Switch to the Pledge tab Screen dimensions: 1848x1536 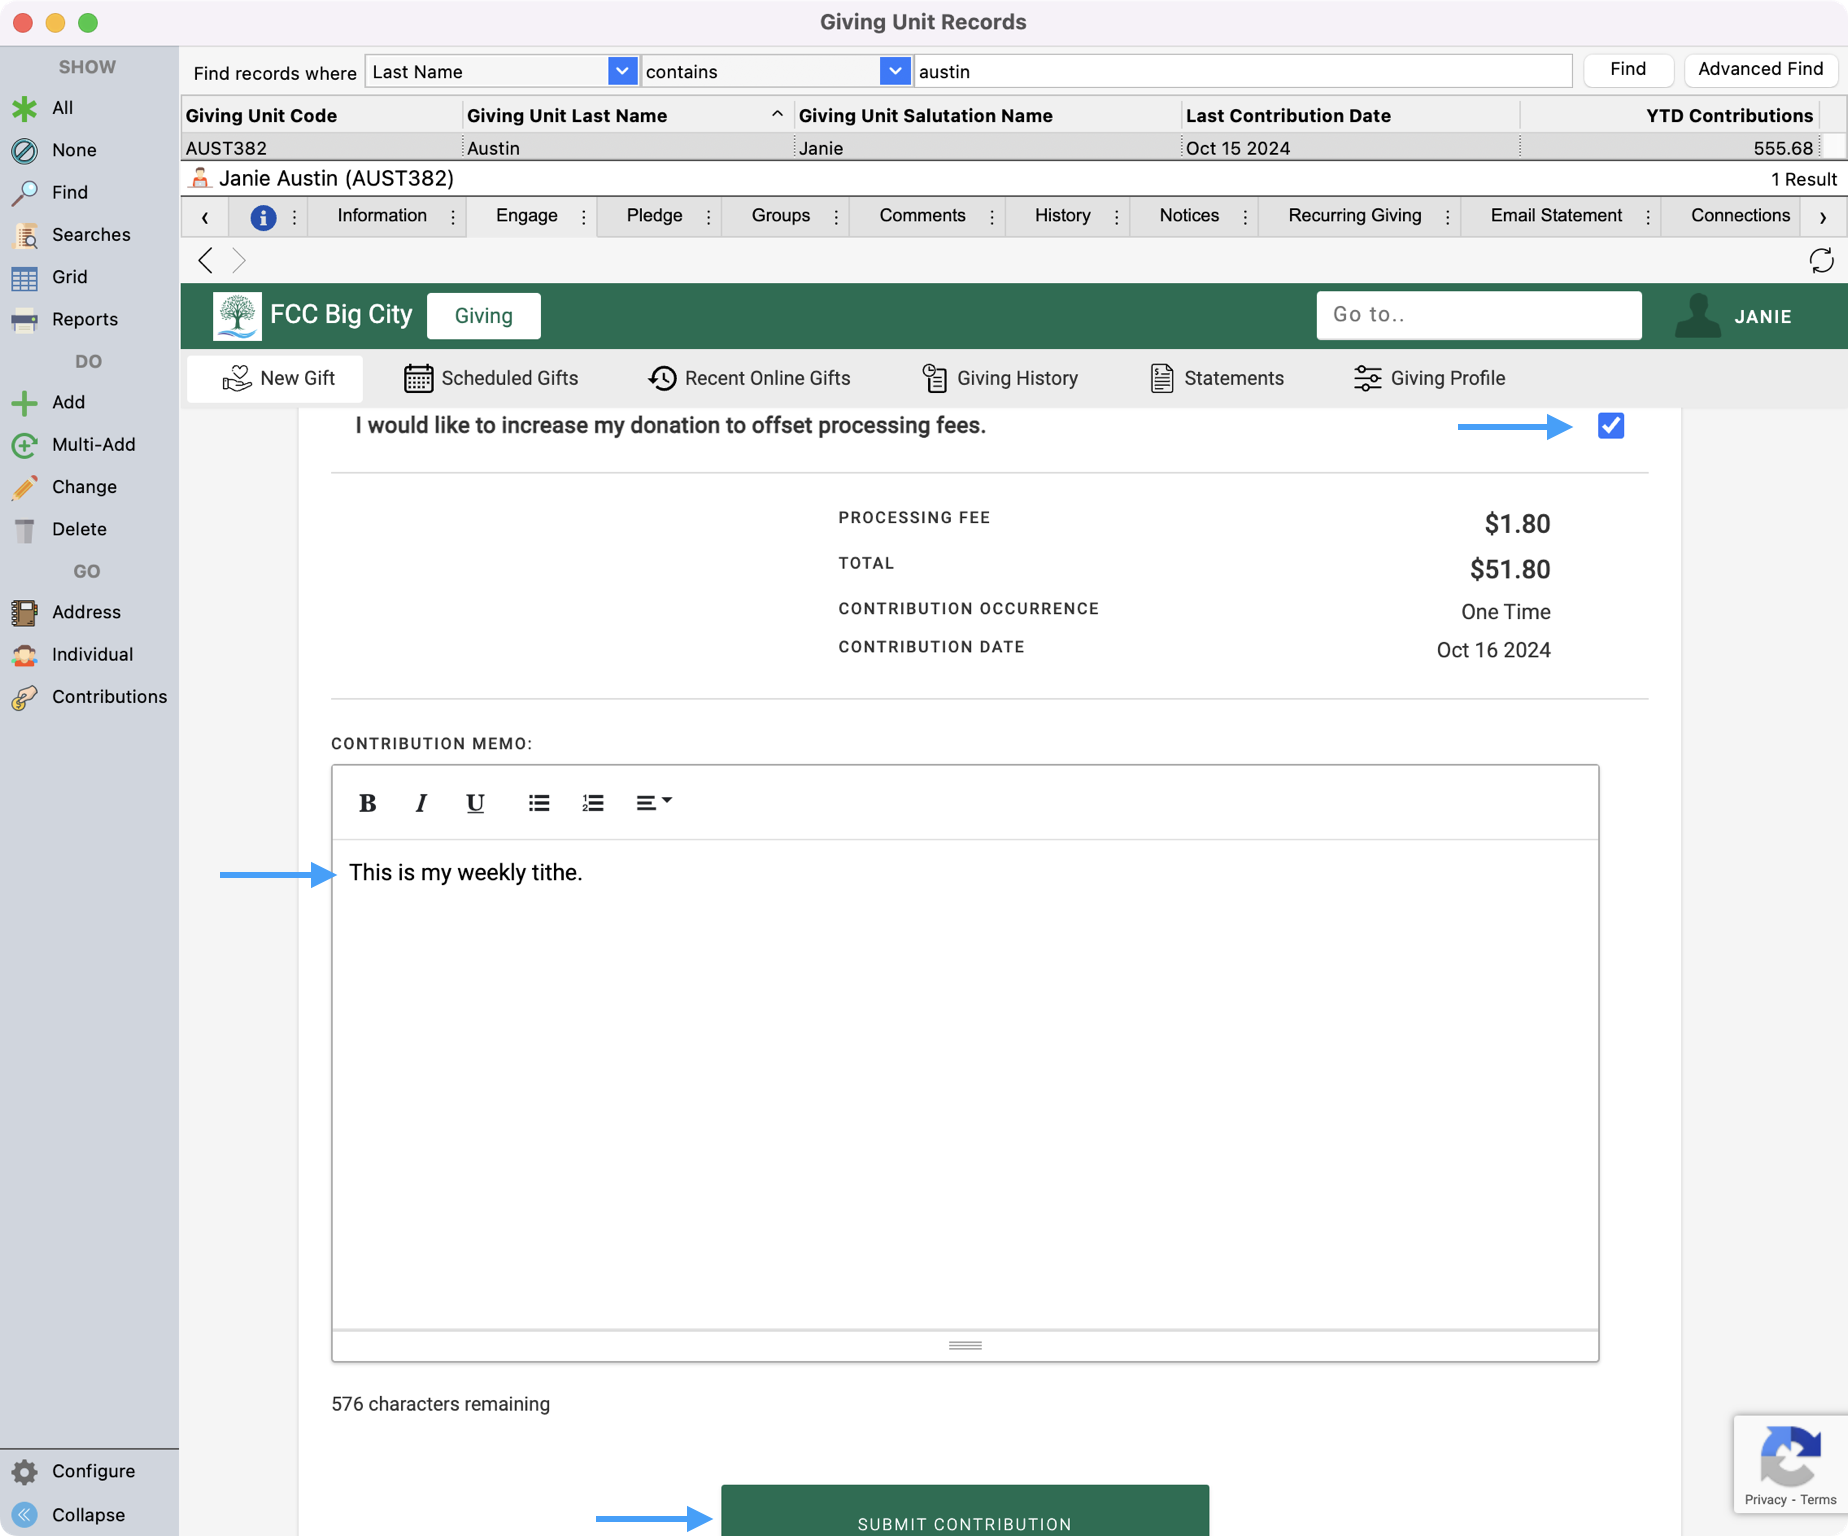point(654,216)
